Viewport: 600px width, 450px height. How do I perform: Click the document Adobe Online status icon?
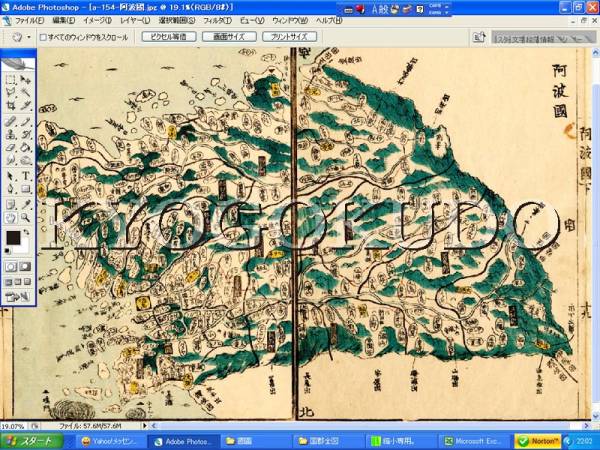(35, 426)
